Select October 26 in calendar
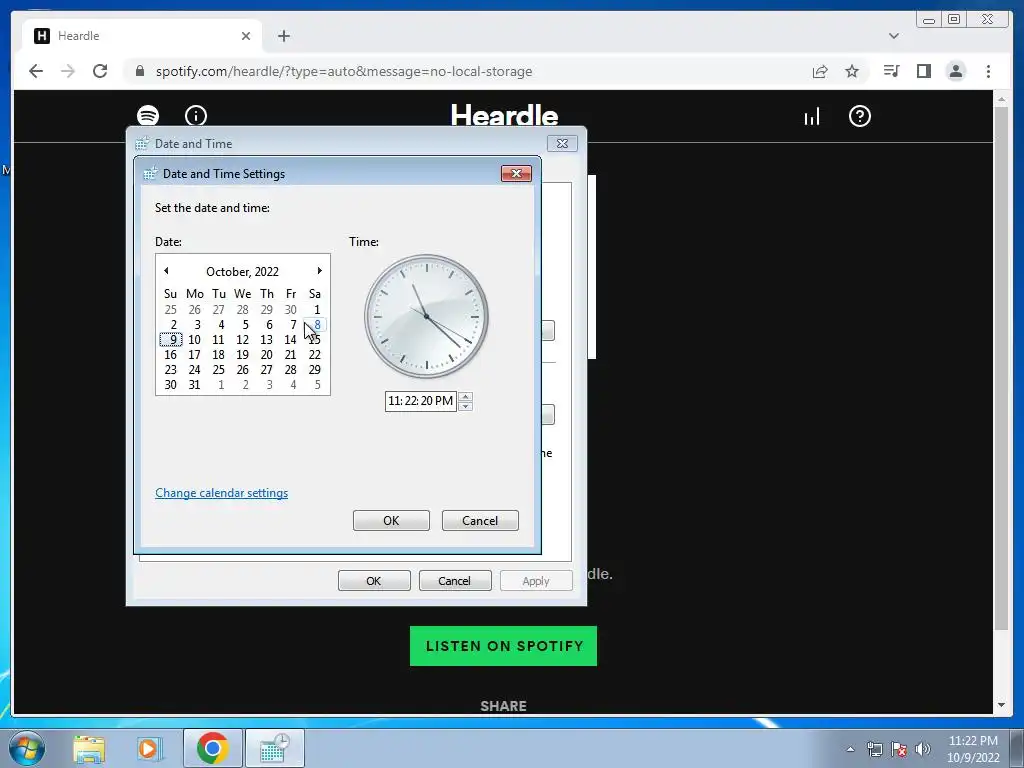 (242, 370)
